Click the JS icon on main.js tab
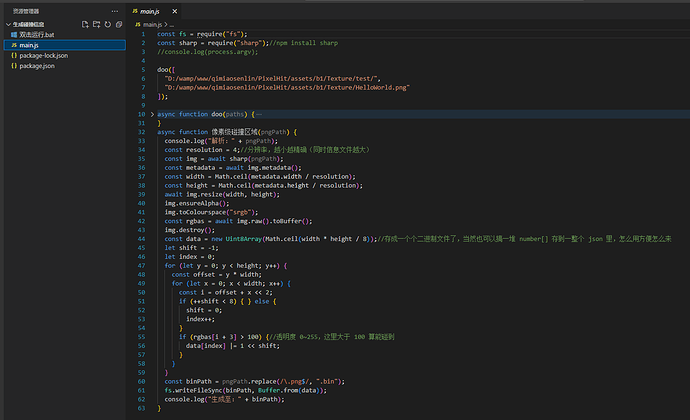690x420 pixels. pos(136,9)
